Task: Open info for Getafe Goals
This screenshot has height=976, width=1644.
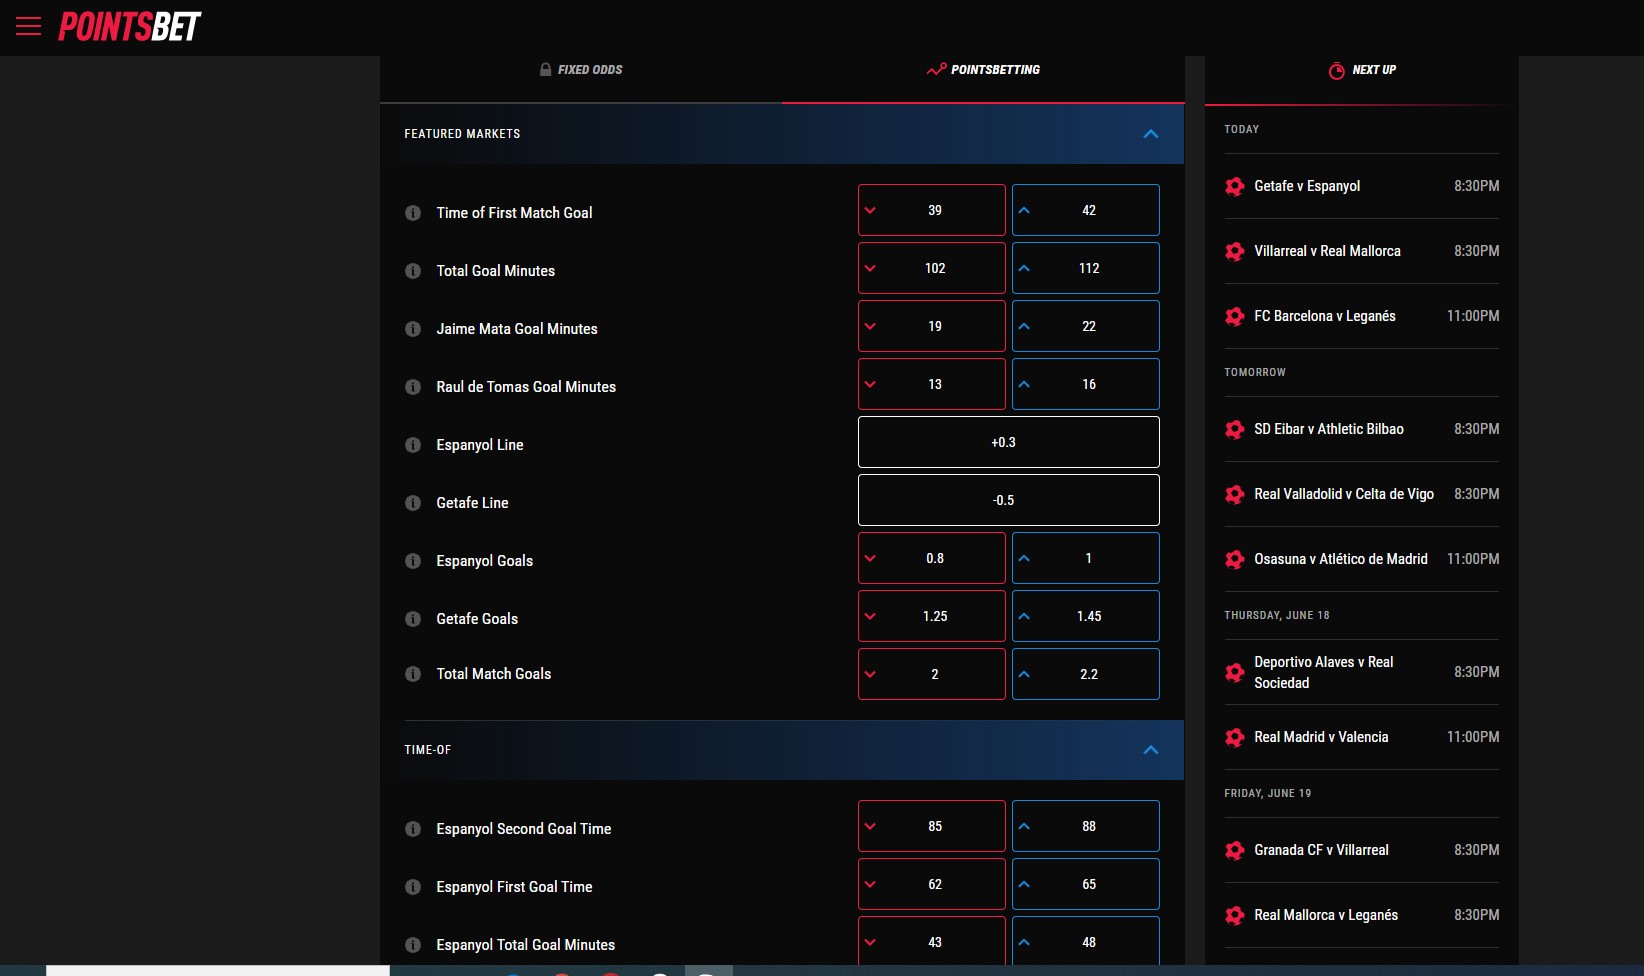Action: click(x=413, y=619)
